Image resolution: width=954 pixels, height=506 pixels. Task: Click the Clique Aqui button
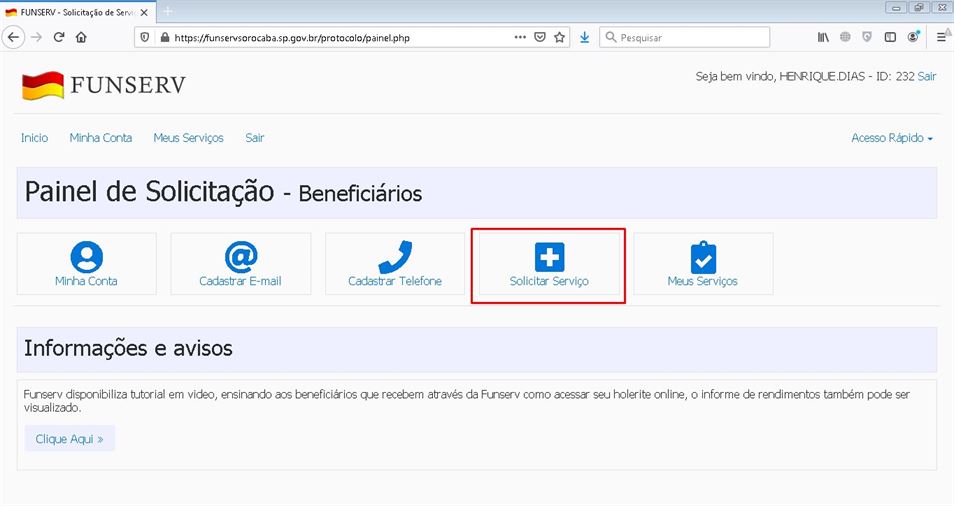(69, 439)
